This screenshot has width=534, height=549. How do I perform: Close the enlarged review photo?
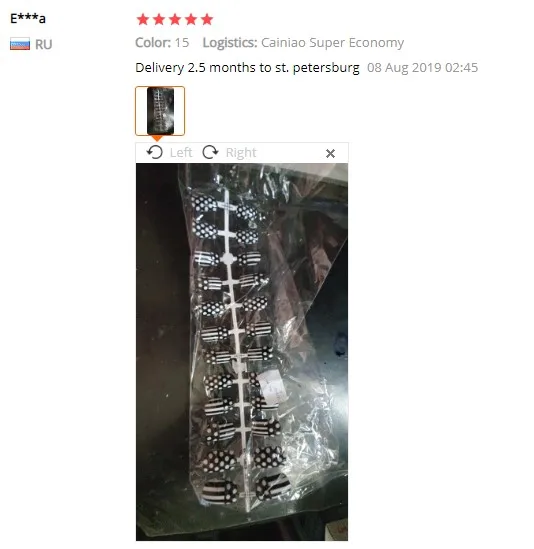point(330,153)
